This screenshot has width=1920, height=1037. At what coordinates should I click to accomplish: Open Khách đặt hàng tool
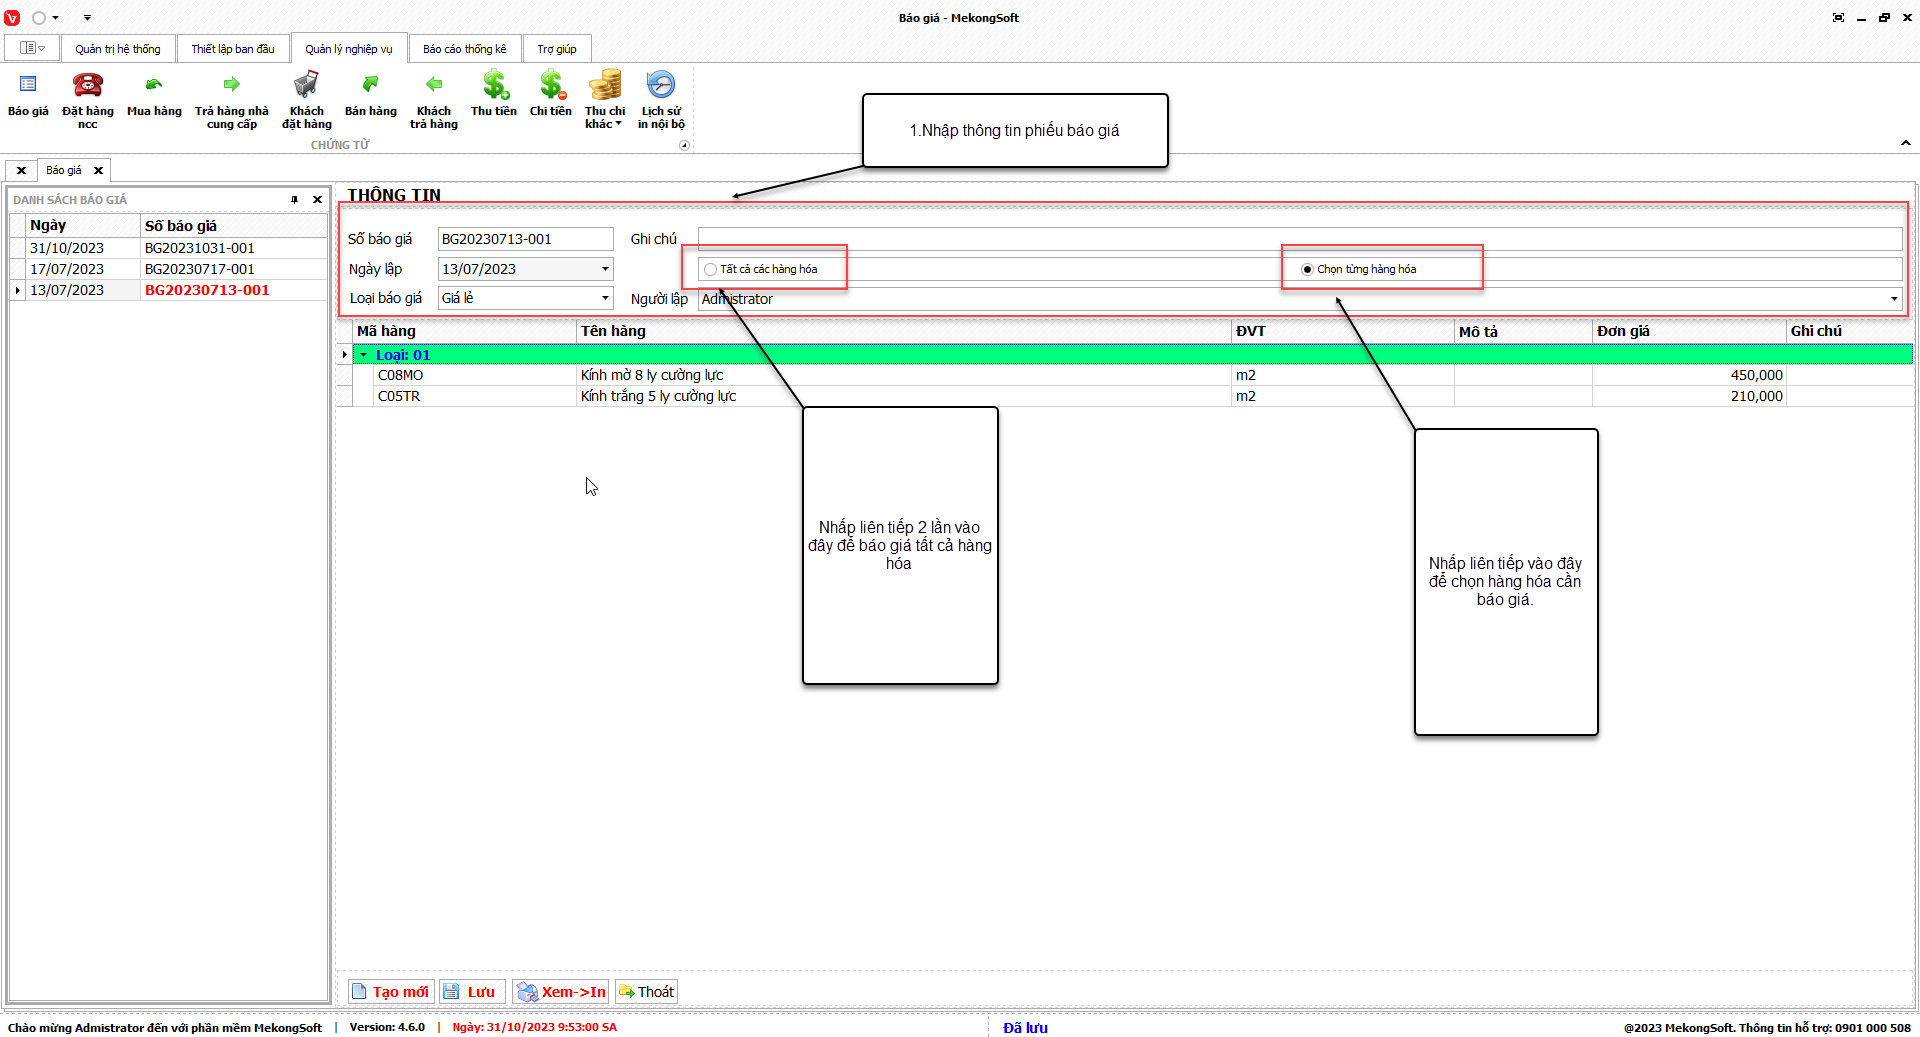tap(307, 100)
